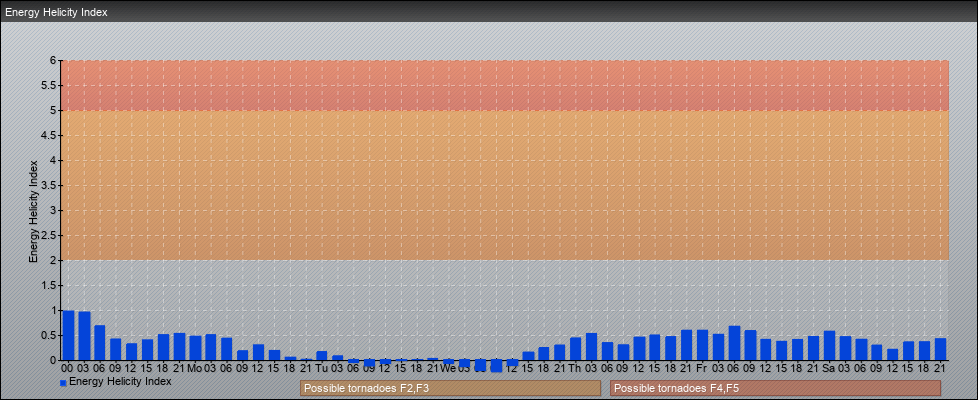Click the rotated Energy Helicity Index y-axis title

pos(33,210)
